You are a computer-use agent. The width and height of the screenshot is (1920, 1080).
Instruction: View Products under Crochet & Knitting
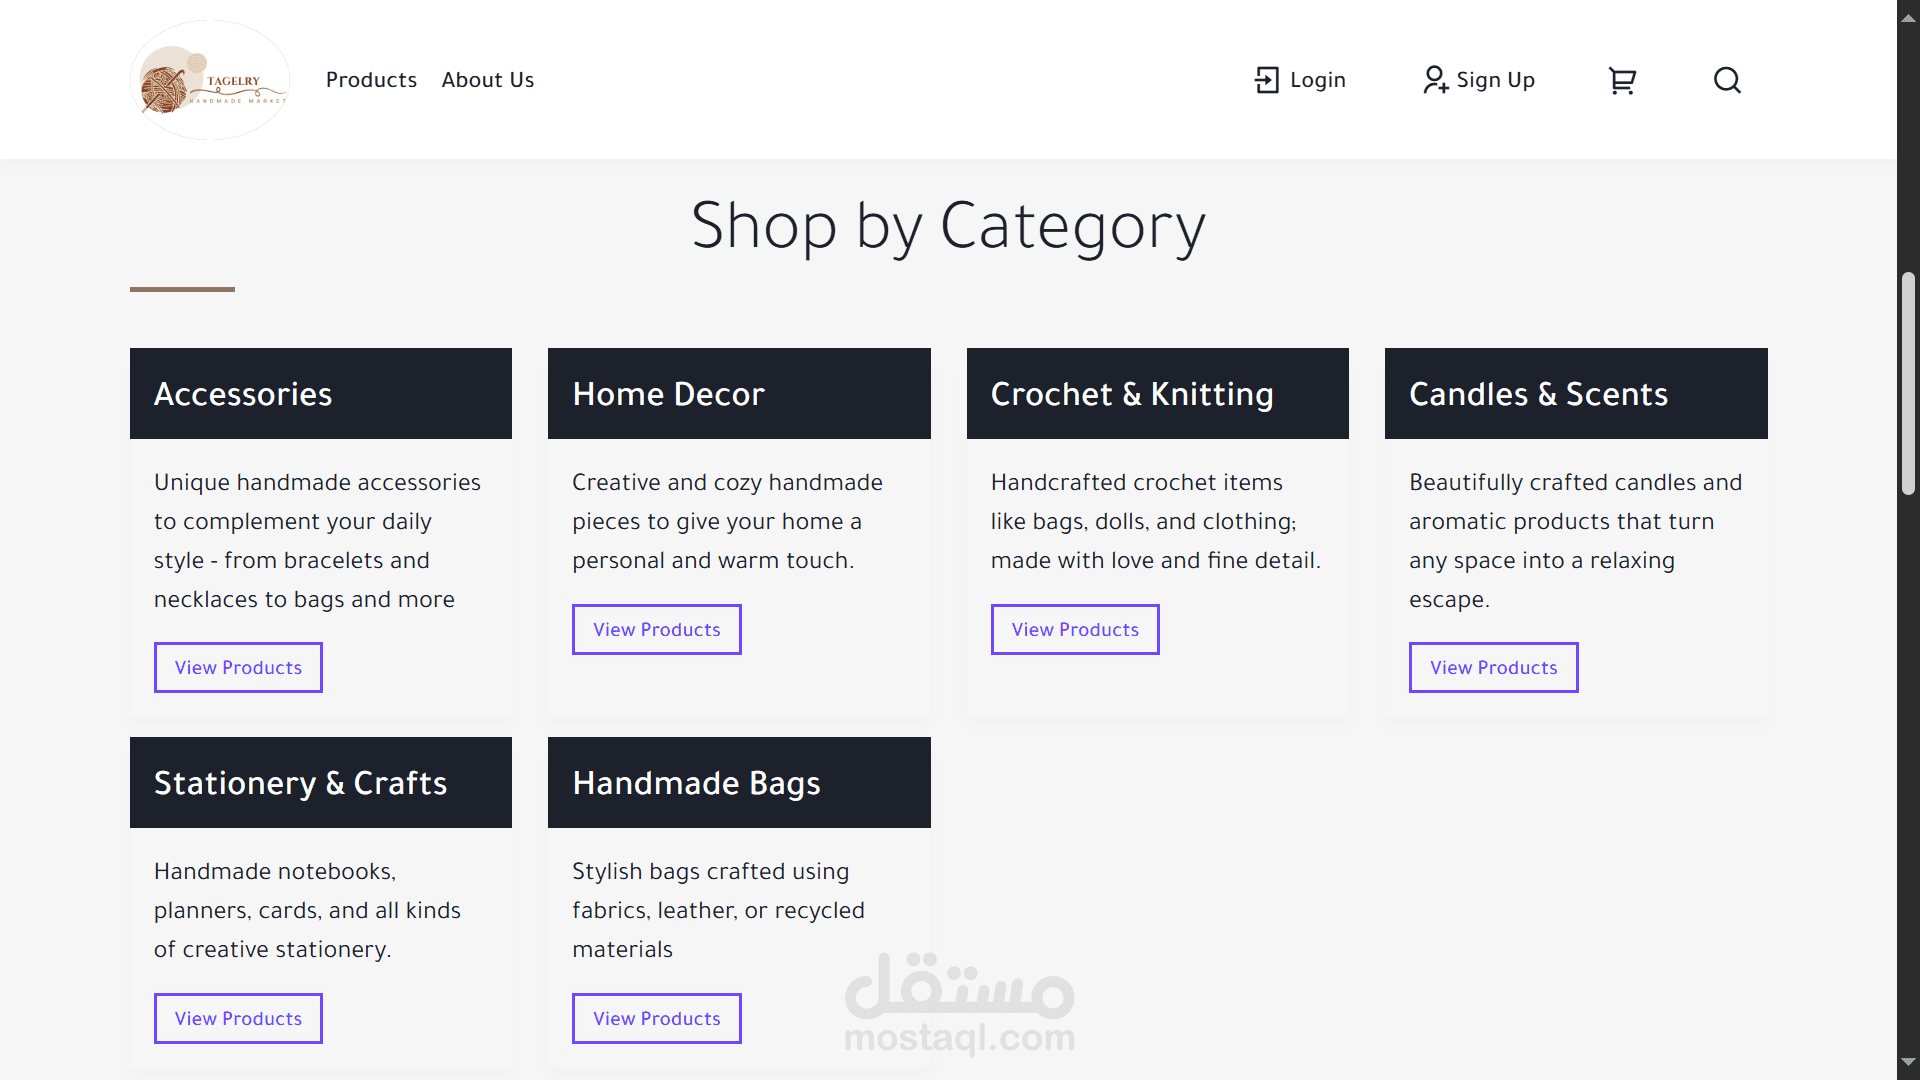(1075, 629)
